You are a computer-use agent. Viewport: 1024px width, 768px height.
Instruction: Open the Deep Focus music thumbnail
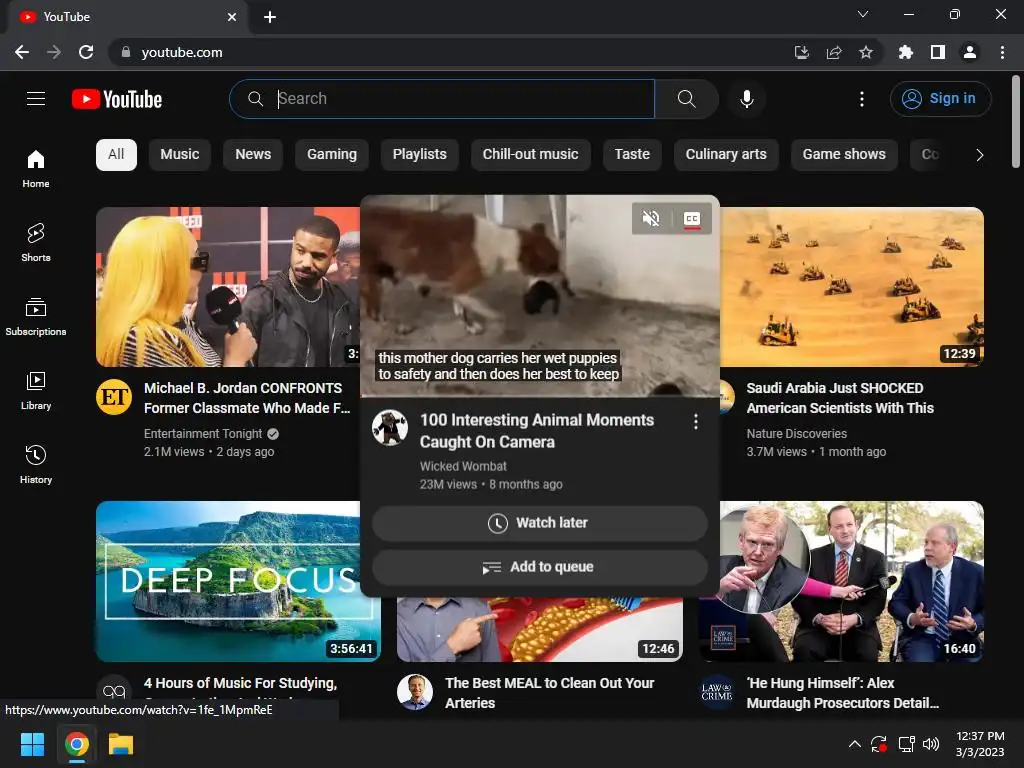(228, 581)
